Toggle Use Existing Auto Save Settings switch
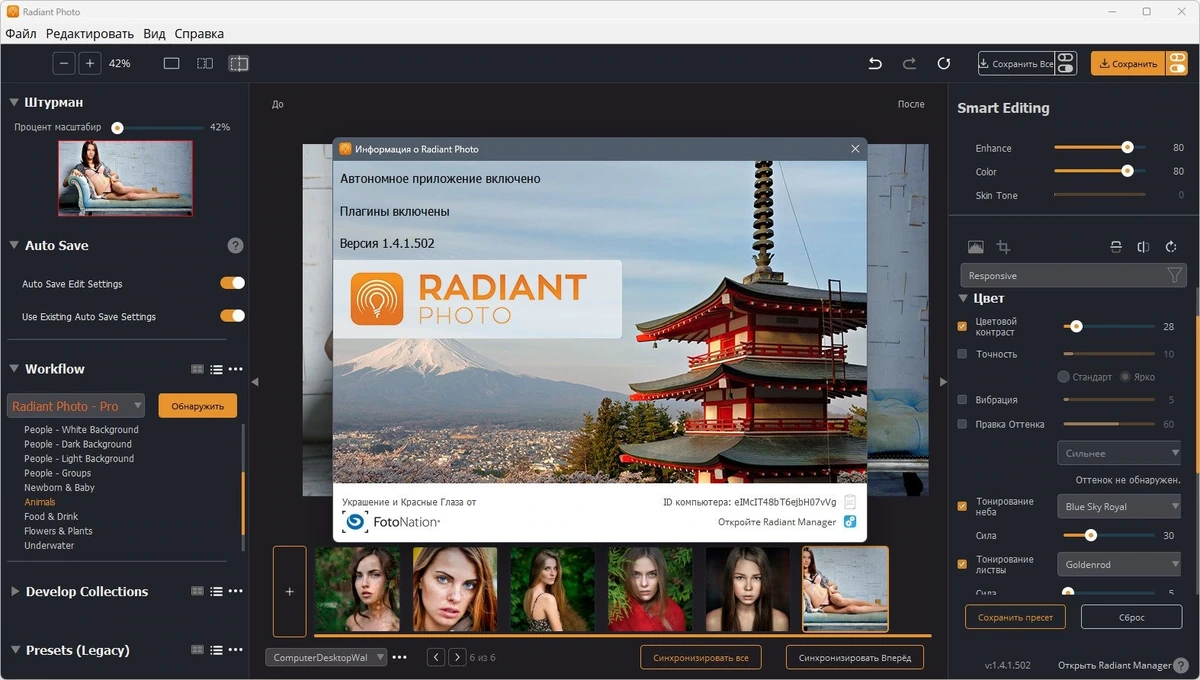1200x680 pixels. (x=232, y=316)
